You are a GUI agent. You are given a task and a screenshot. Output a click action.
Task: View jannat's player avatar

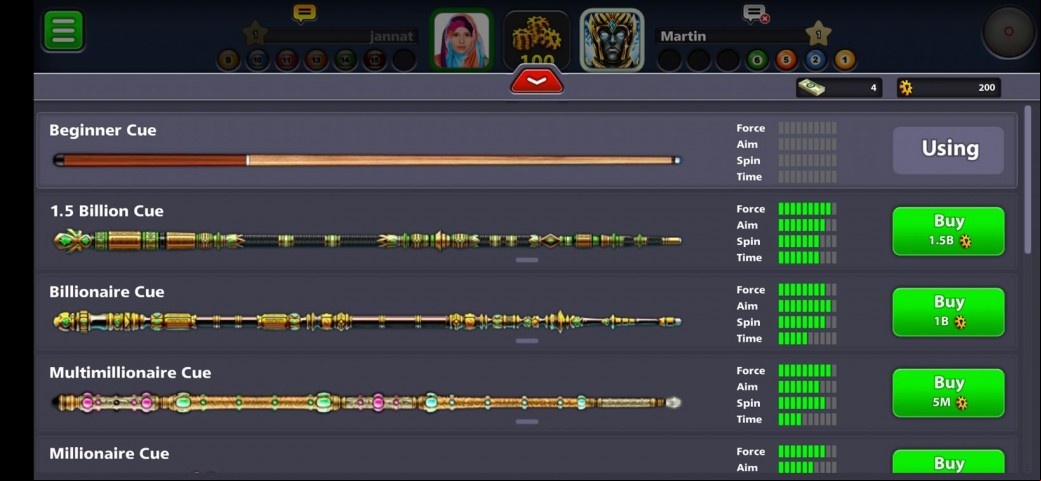pyautogui.click(x=461, y=40)
